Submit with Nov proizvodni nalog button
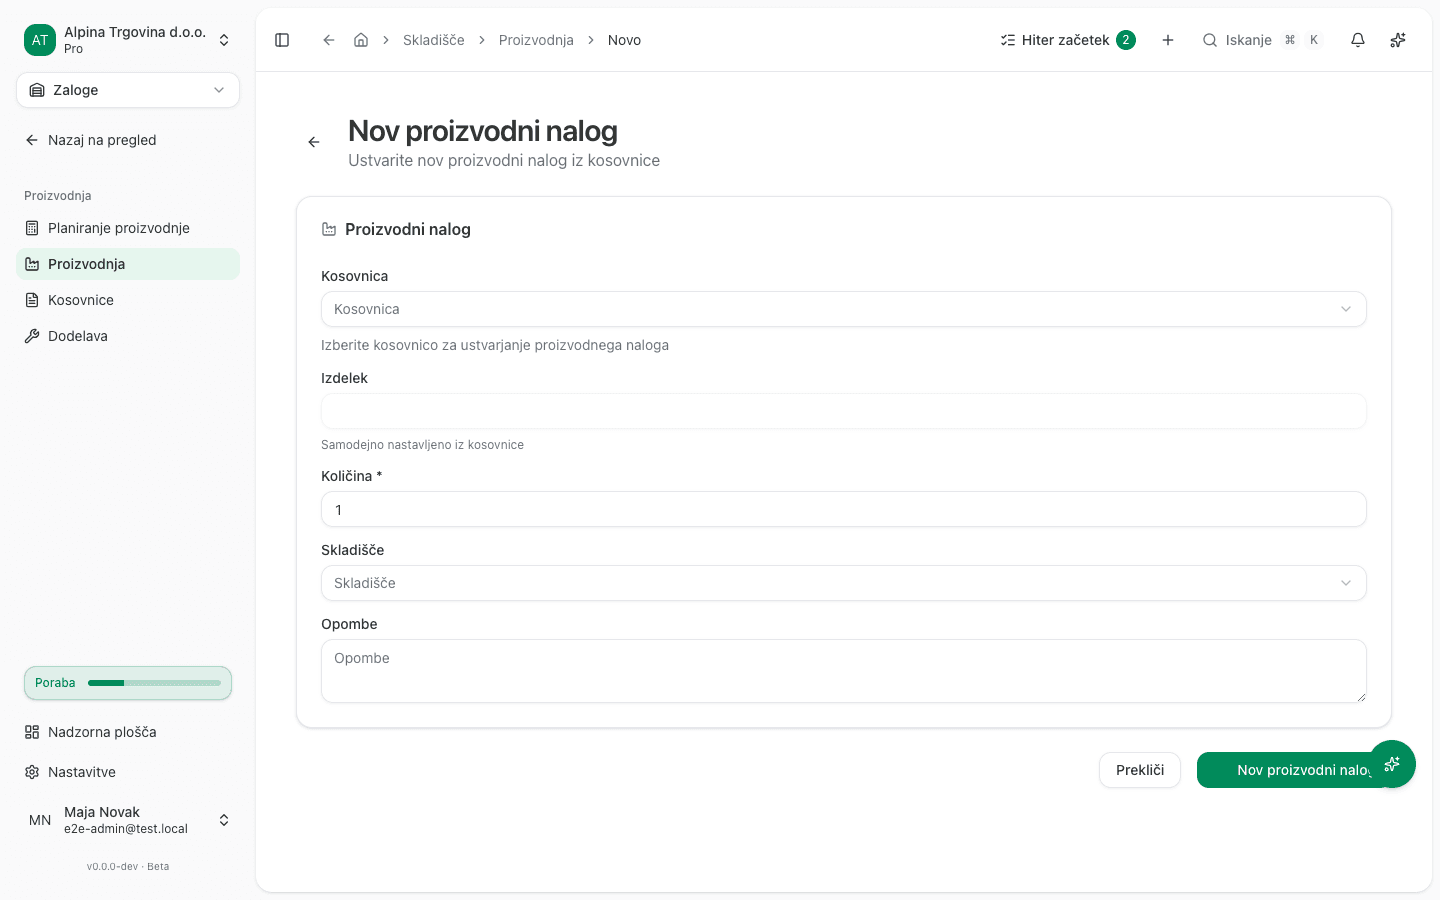Viewport: 1440px width, 900px height. click(x=1295, y=770)
